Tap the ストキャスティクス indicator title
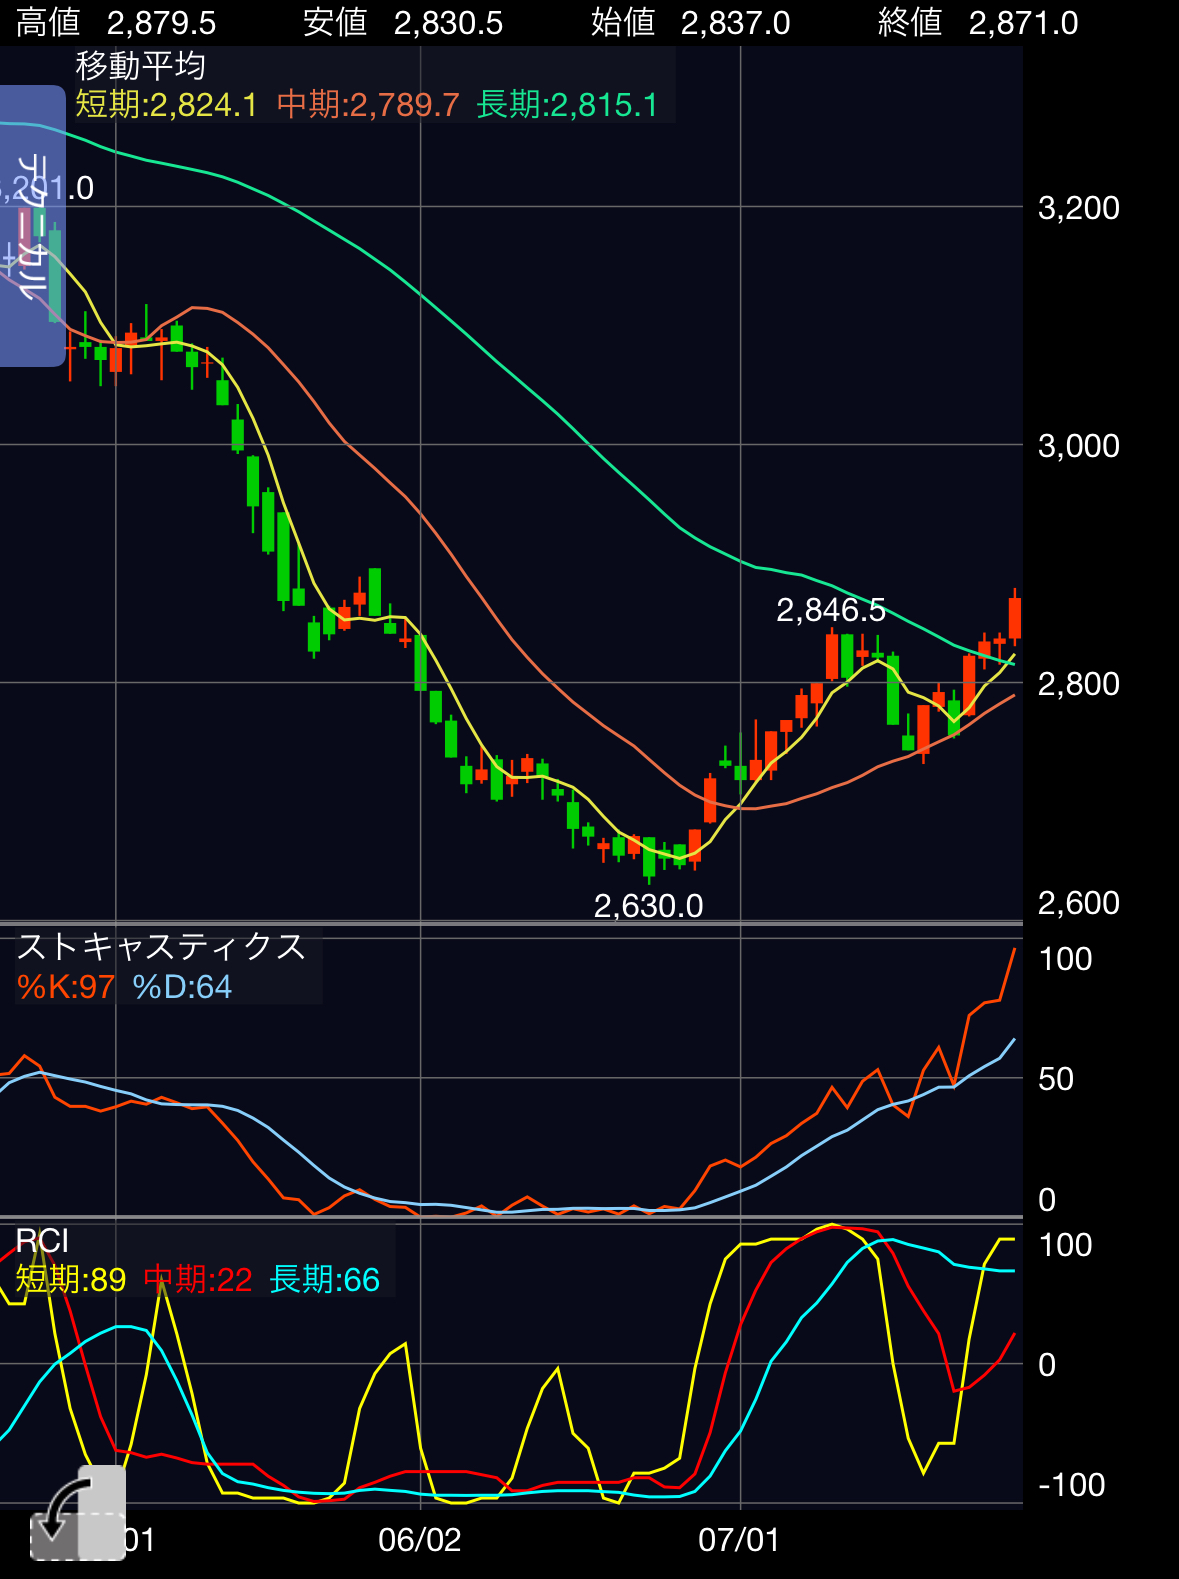The image size is (1179, 1579). pyautogui.click(x=161, y=946)
